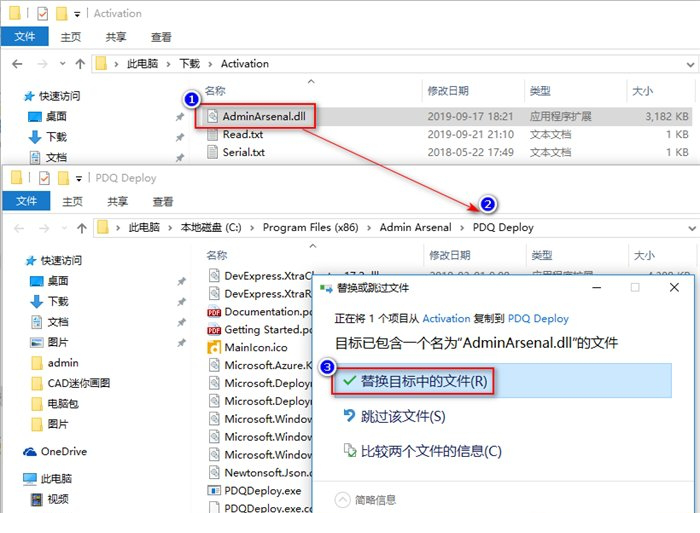Open 查看 tab in PDQ Deploy window
This screenshot has height=533, width=700.
163,202
